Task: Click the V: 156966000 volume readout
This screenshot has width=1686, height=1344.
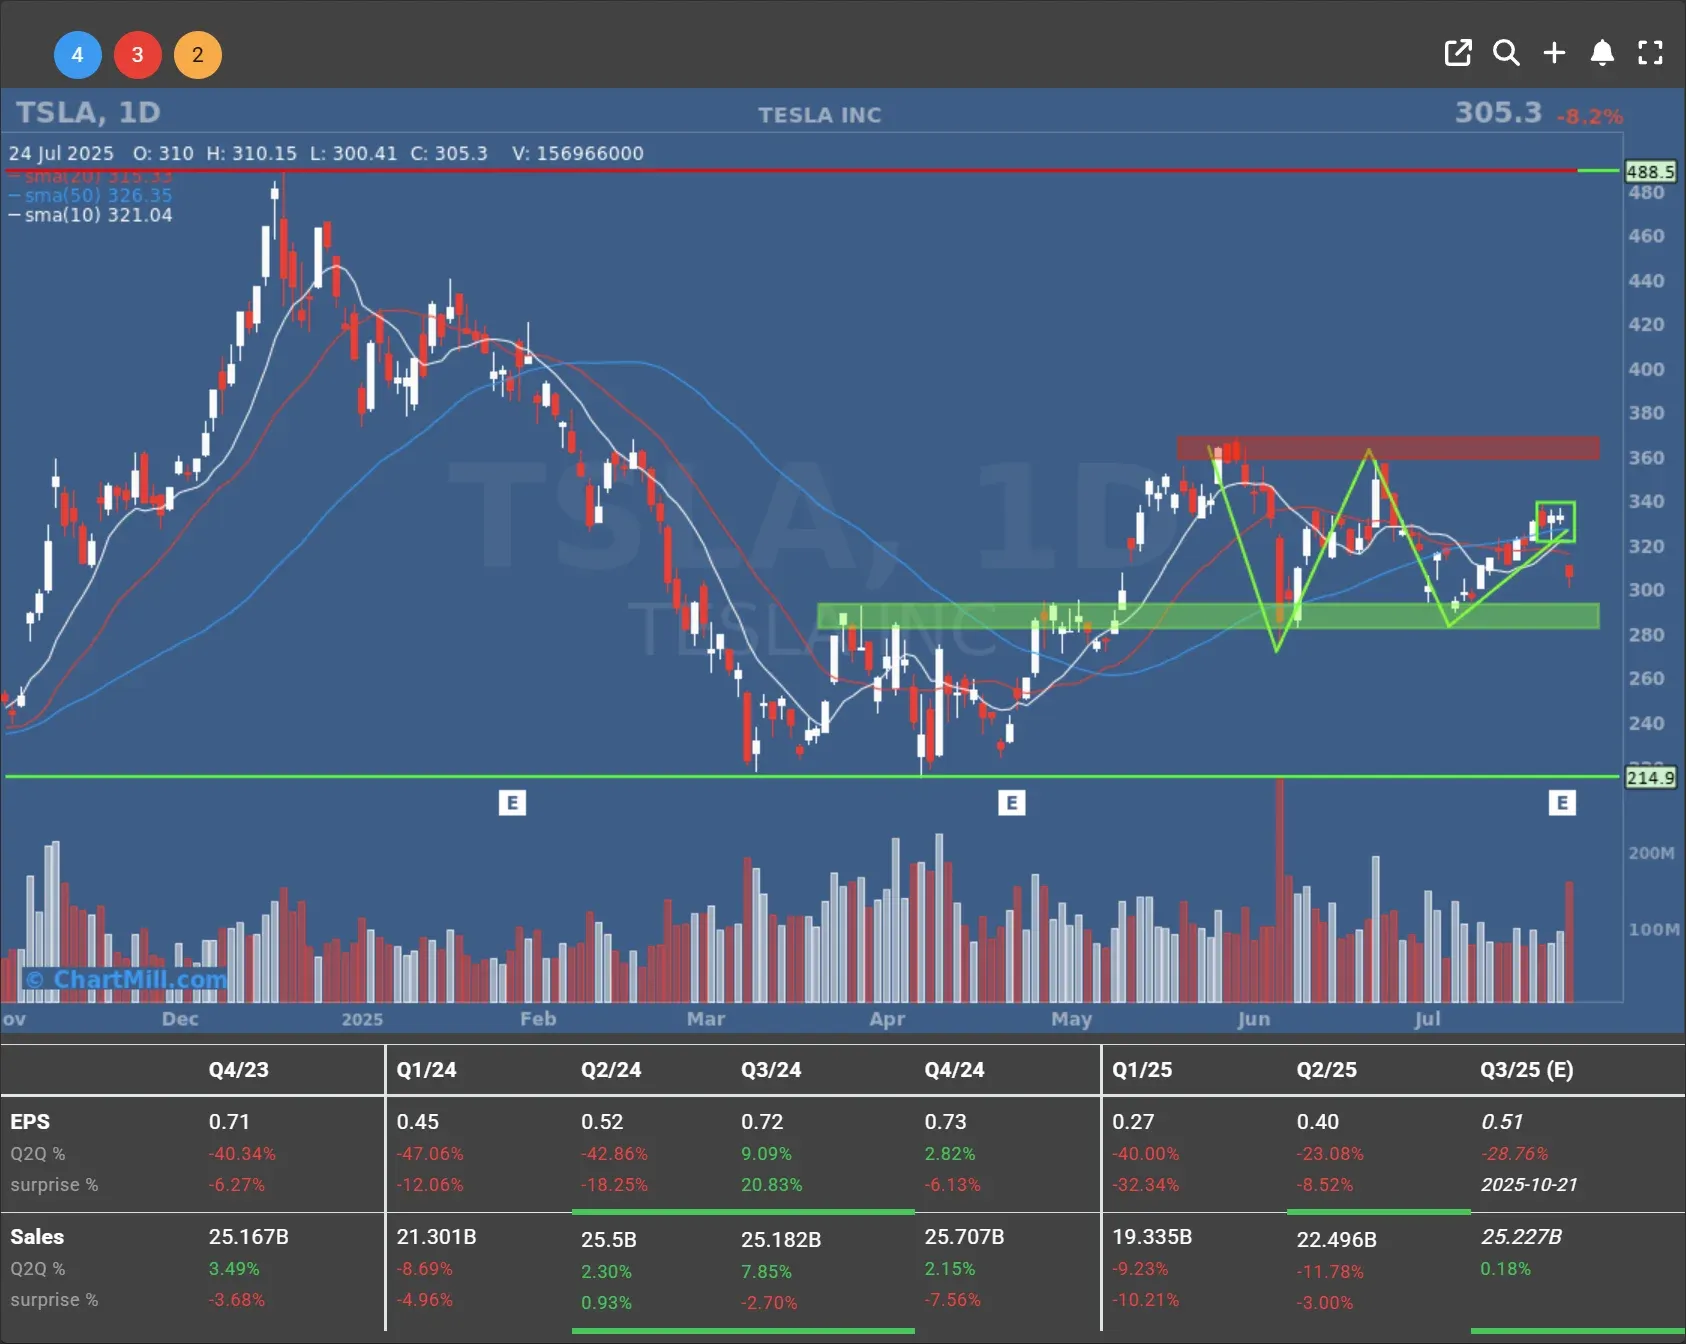Action: click(578, 154)
